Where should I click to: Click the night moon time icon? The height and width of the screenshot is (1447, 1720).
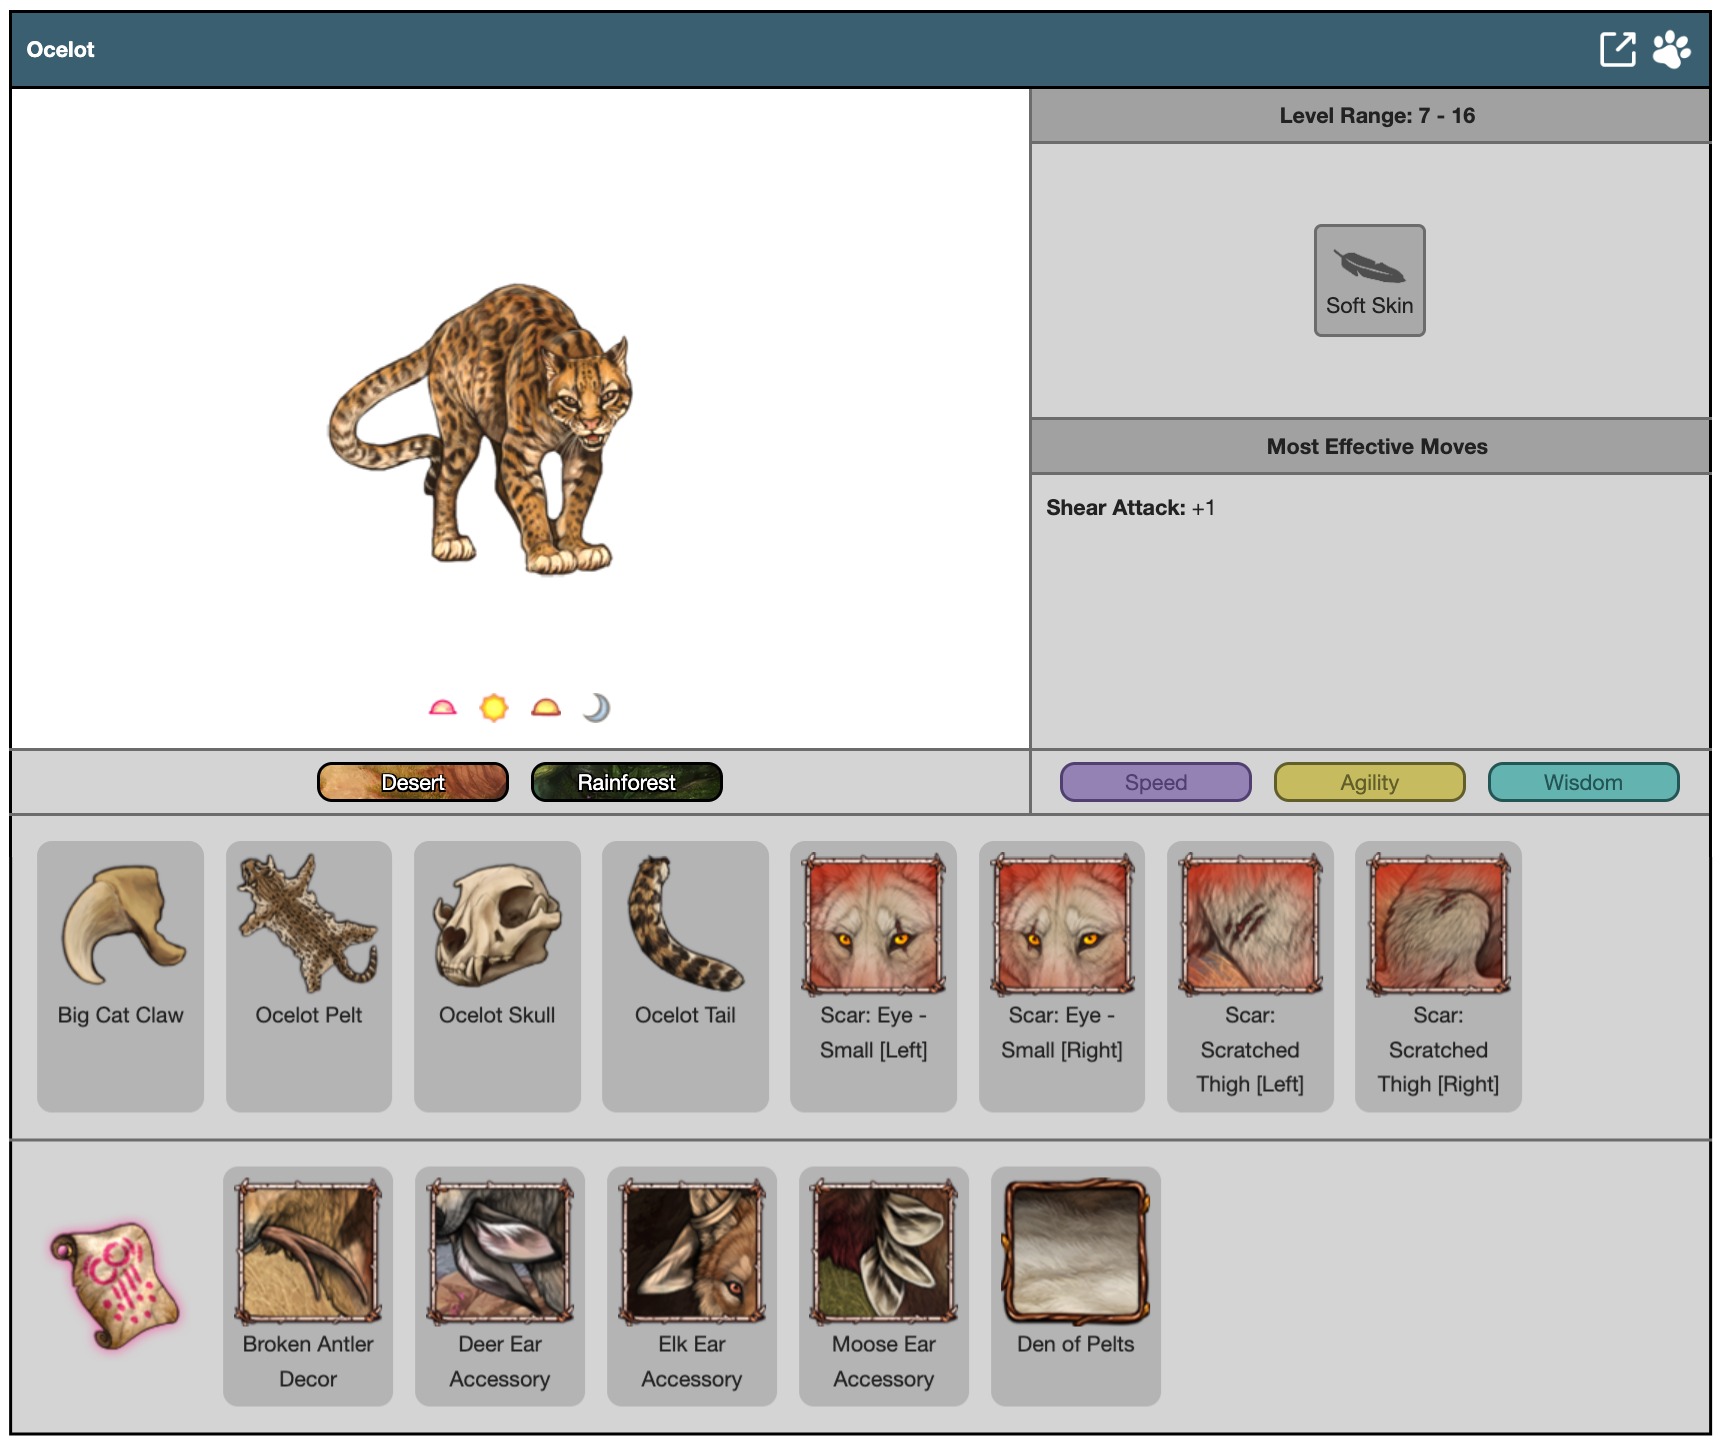pos(596,708)
